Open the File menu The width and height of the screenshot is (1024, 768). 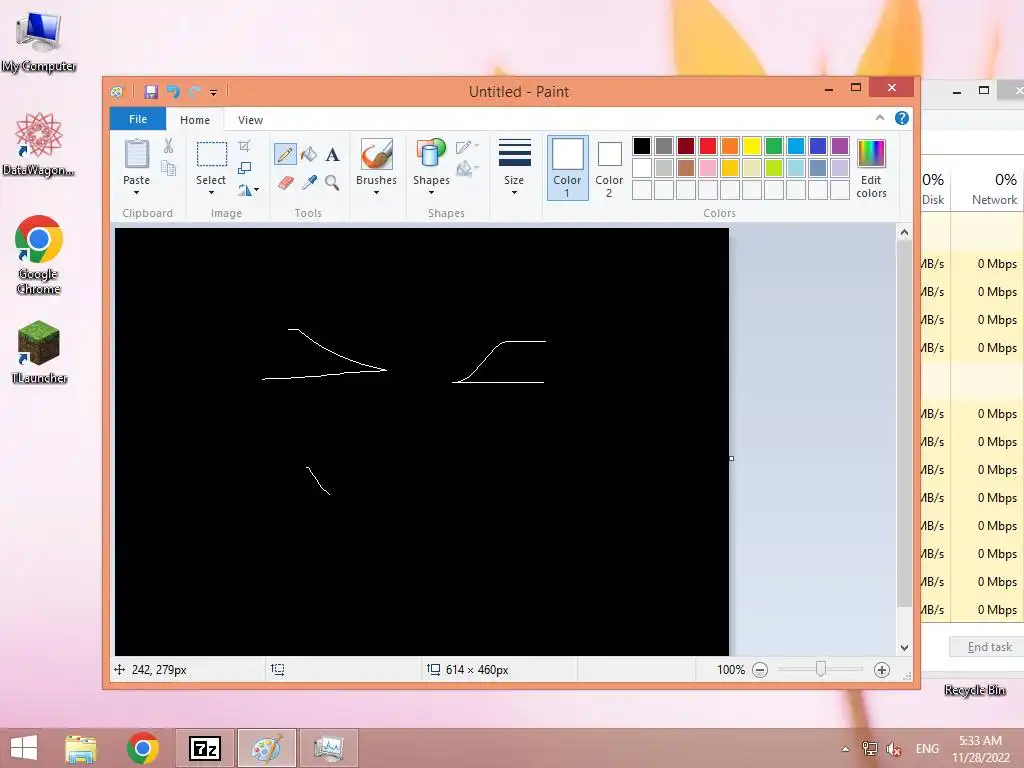(x=138, y=119)
